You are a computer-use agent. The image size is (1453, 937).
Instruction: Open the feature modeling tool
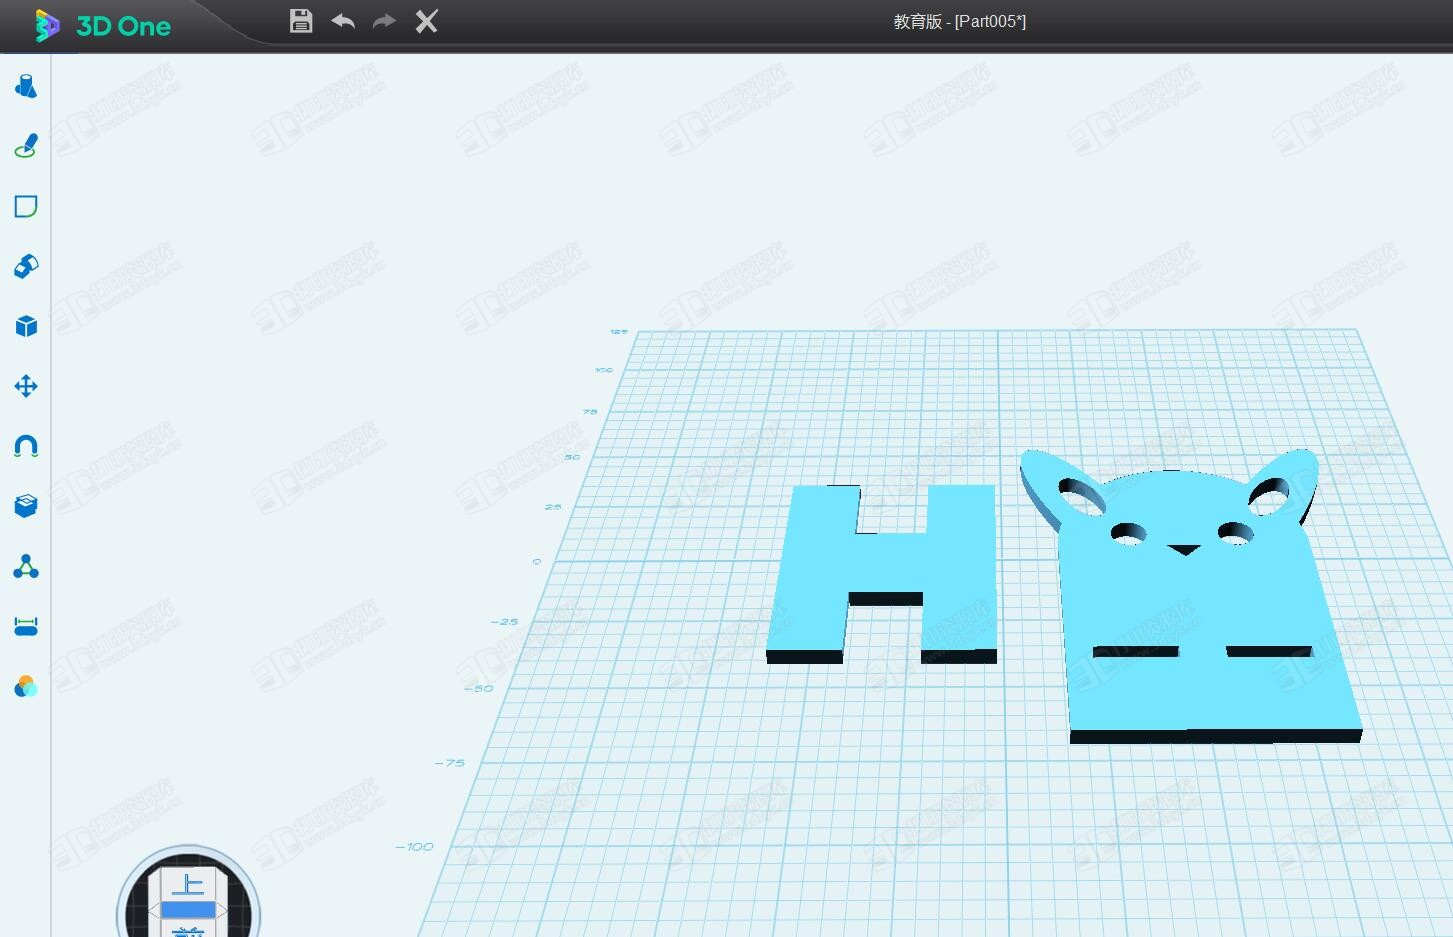[26, 266]
